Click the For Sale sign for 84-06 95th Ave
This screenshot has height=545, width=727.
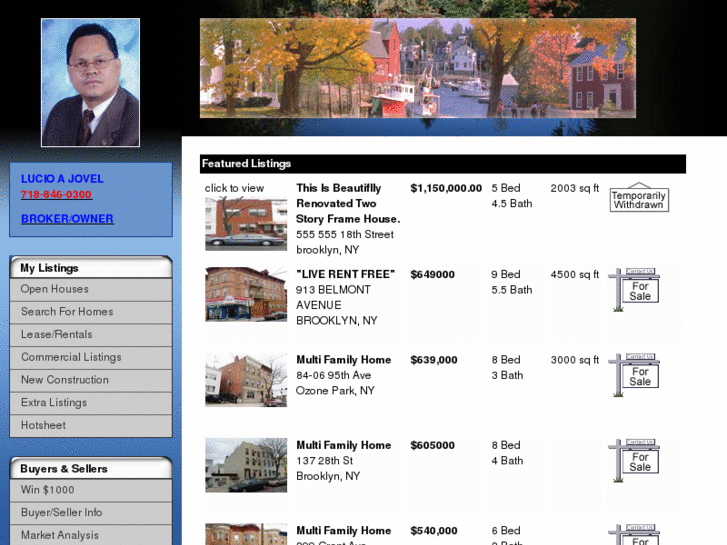(634, 375)
